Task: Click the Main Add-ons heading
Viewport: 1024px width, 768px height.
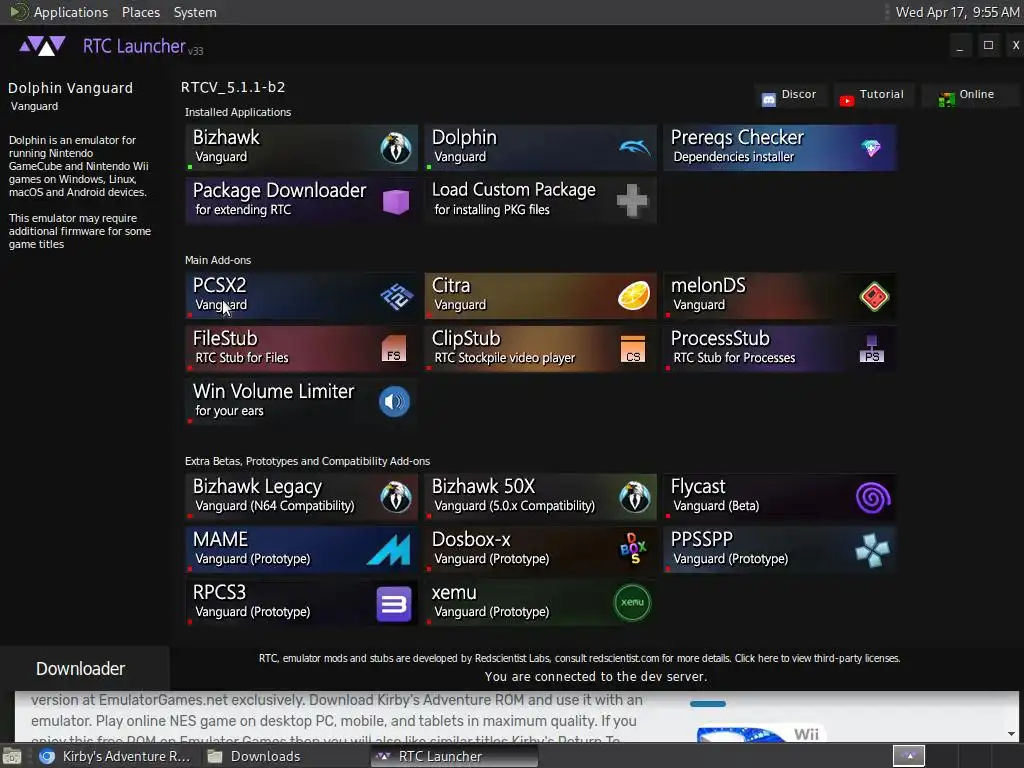Action: [x=217, y=260]
